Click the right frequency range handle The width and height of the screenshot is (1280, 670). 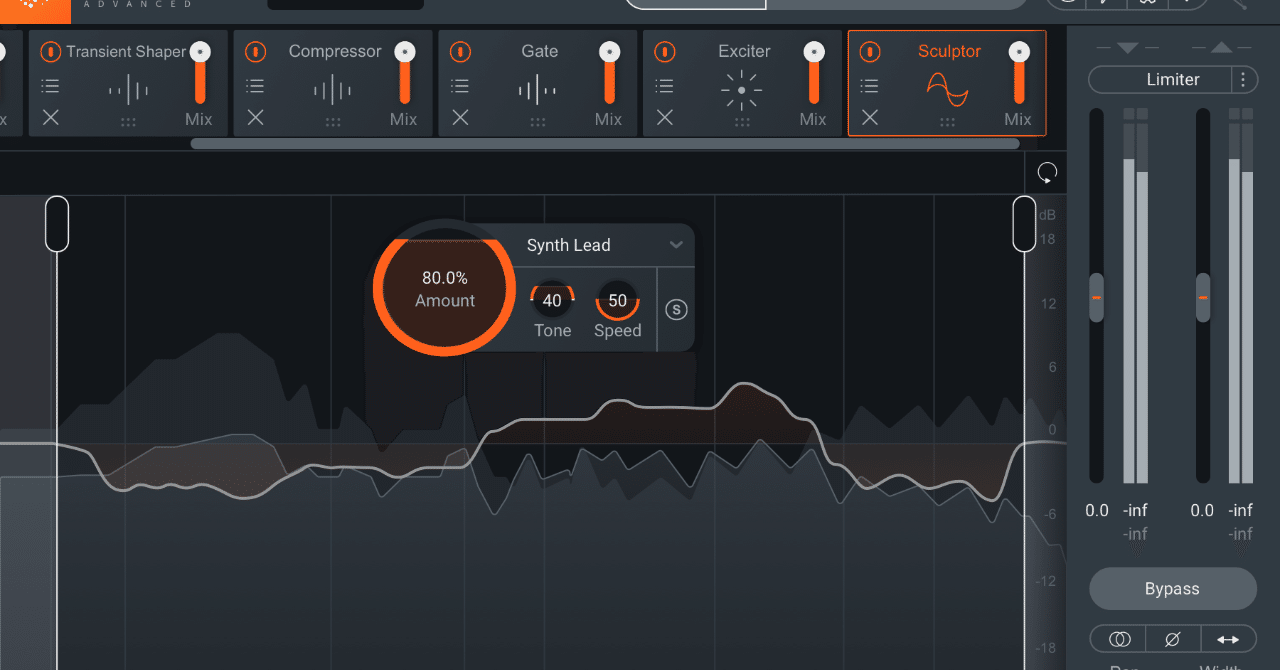pyautogui.click(x=1024, y=223)
